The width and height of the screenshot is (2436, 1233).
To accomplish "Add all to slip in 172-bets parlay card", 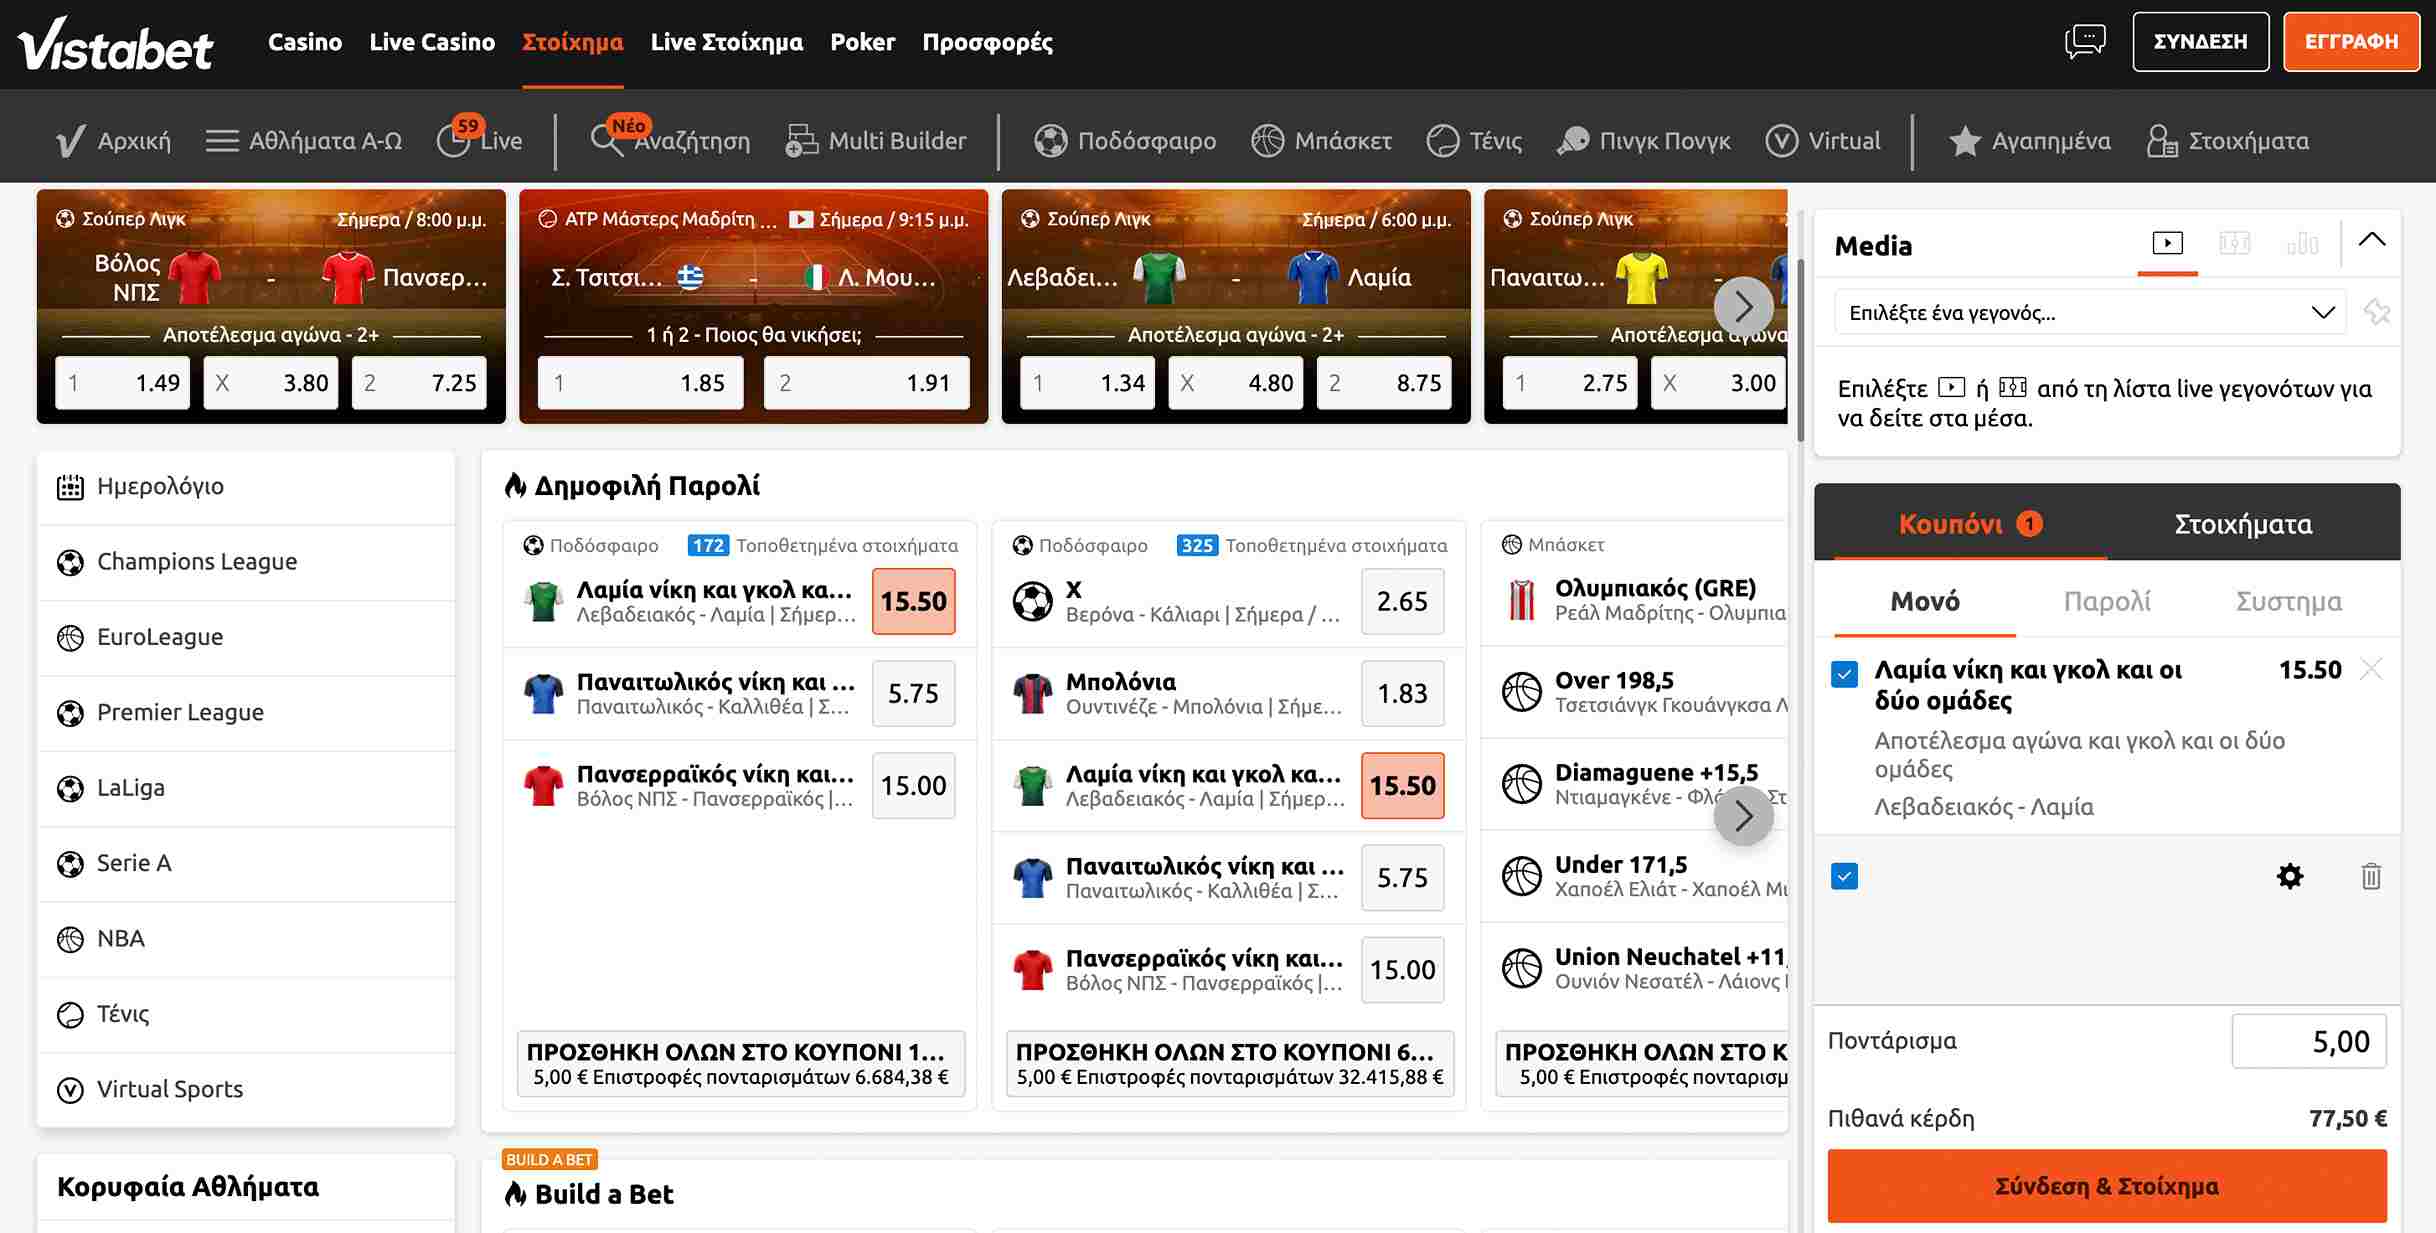I will (x=740, y=1064).
